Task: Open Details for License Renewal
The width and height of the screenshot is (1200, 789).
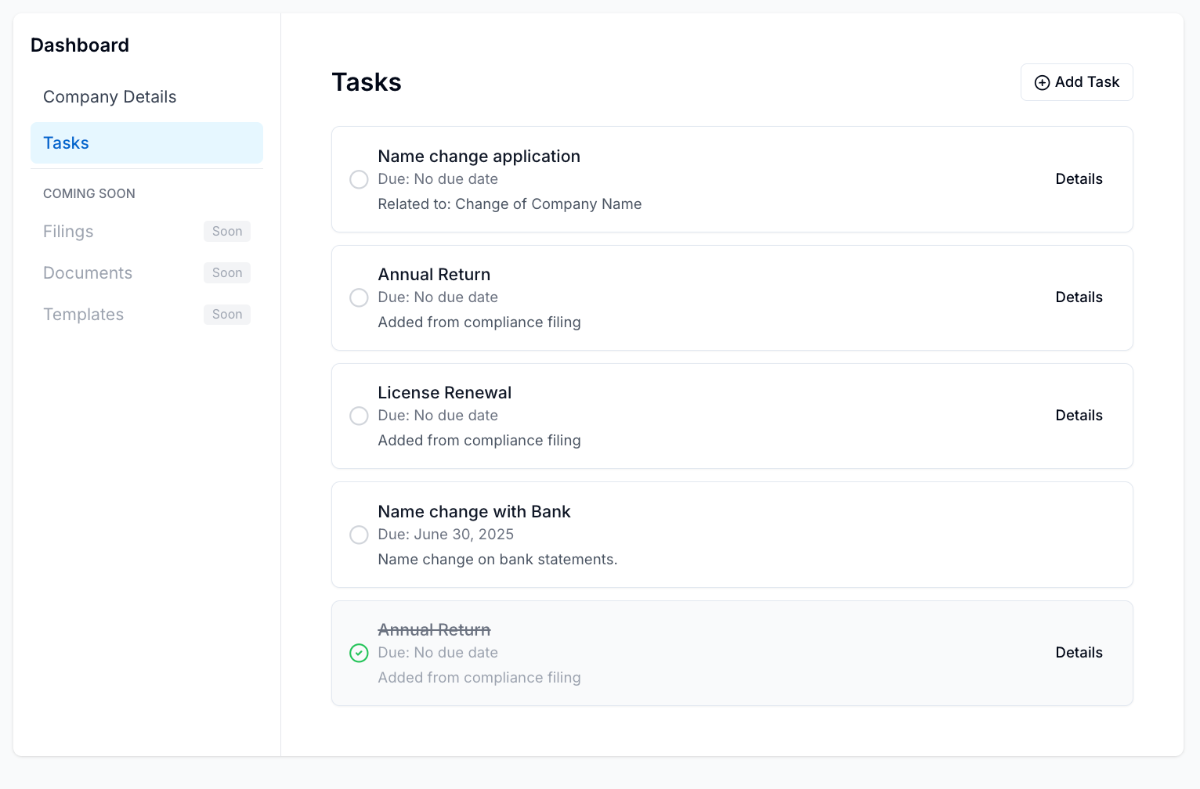Action: tap(1079, 415)
